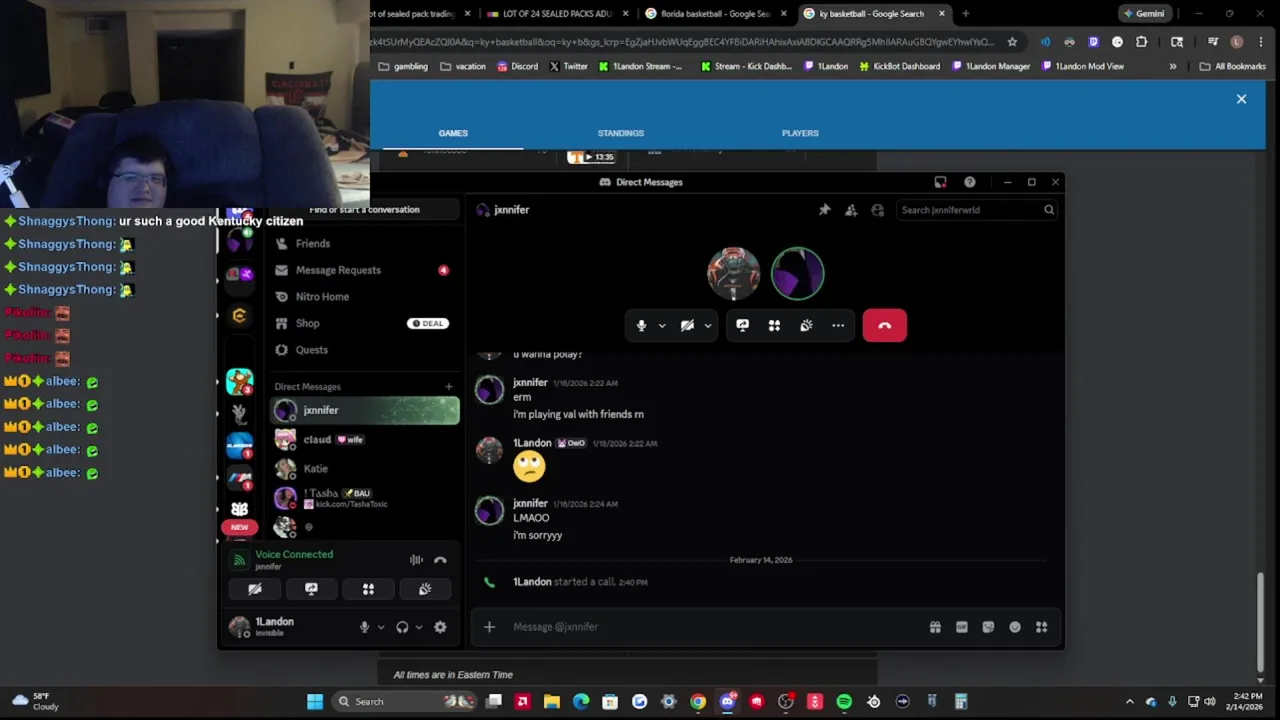Select the Tasha direct message
Image resolution: width=1280 pixels, height=720 pixels.
(365, 498)
